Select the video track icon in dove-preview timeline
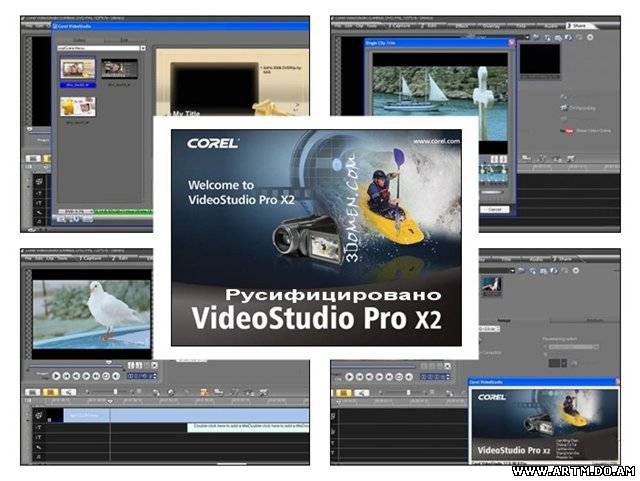 pos(39,416)
